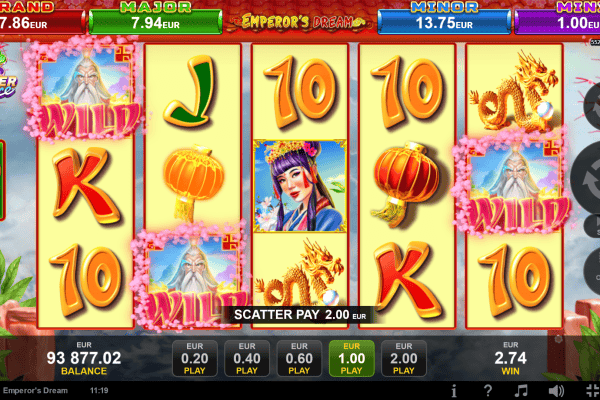The height and width of the screenshot is (400, 600).
Task: Click the golden dragon symbol on the fifth reel
Action: [514, 91]
